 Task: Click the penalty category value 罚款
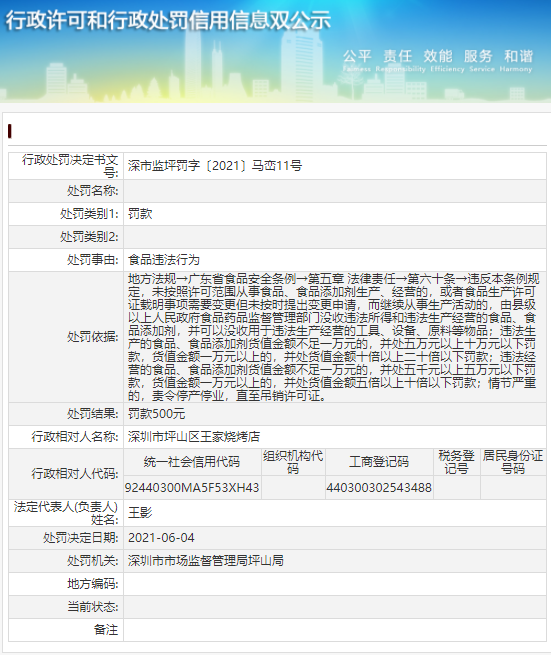[140, 214]
